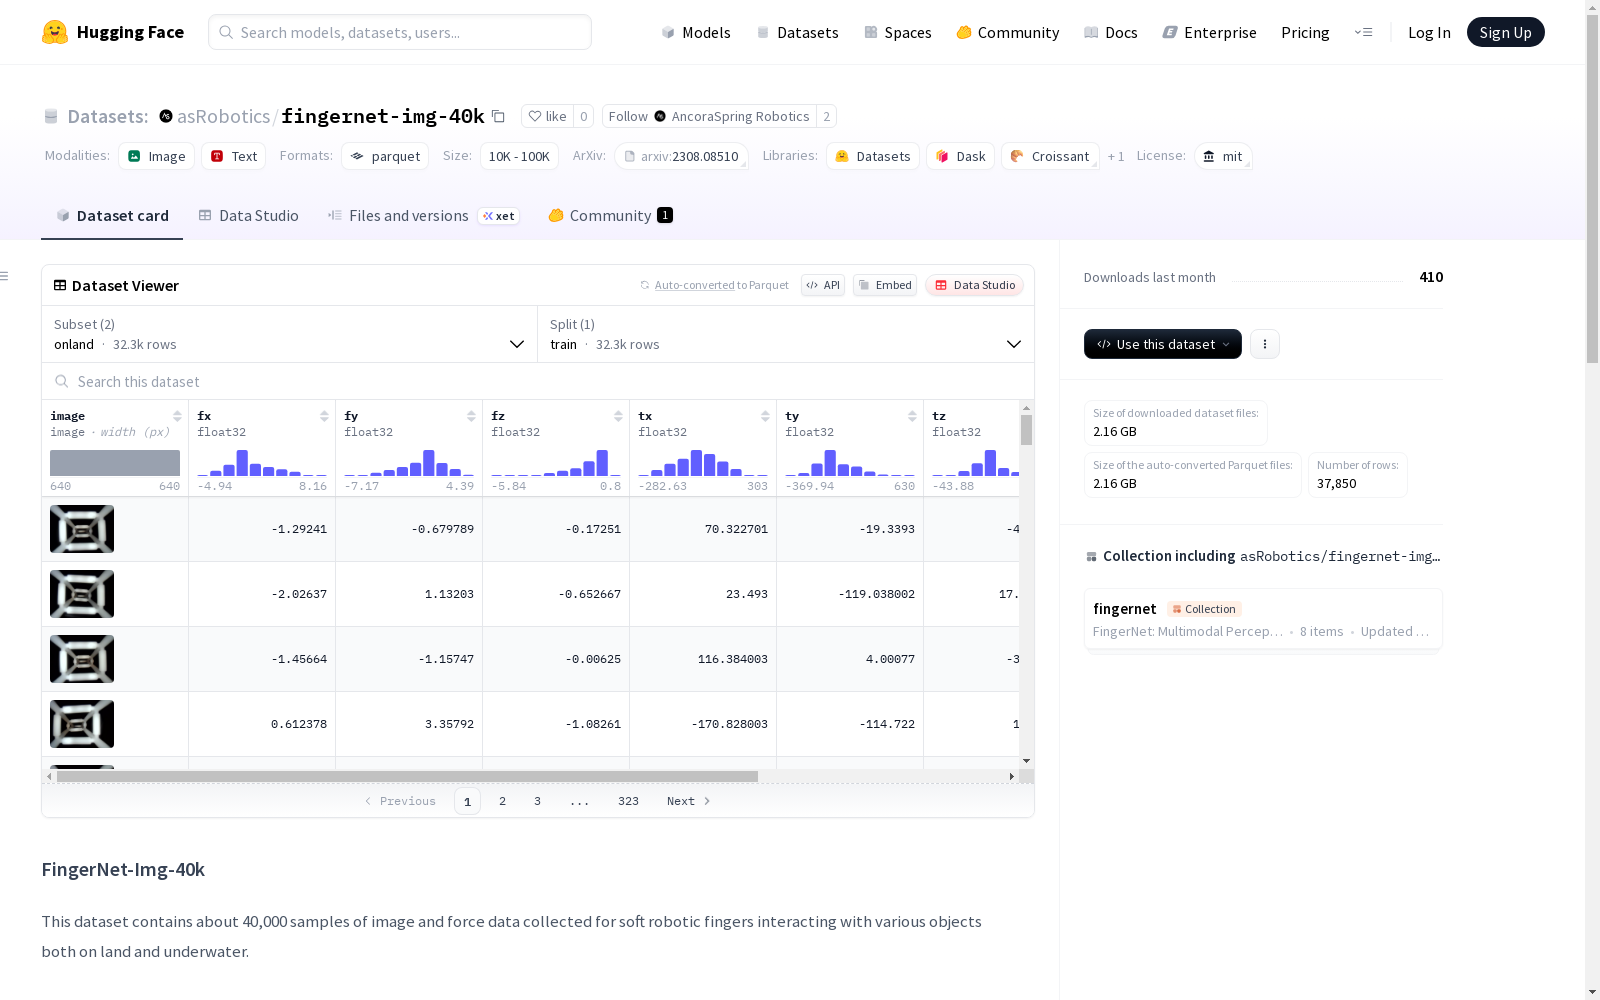Open Use this dataset dropdown
The image size is (1600, 1000).
(1163, 344)
